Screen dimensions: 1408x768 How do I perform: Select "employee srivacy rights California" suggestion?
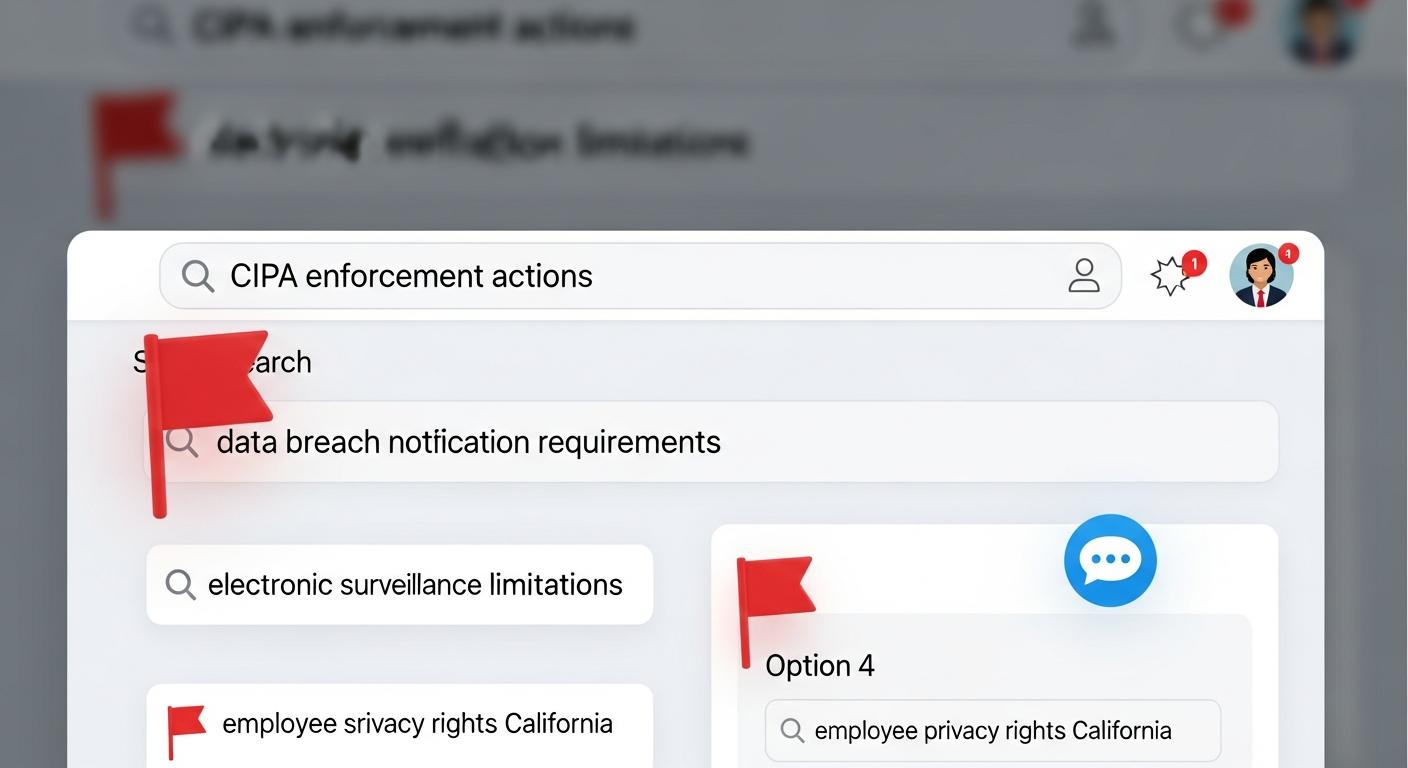[x=416, y=724]
